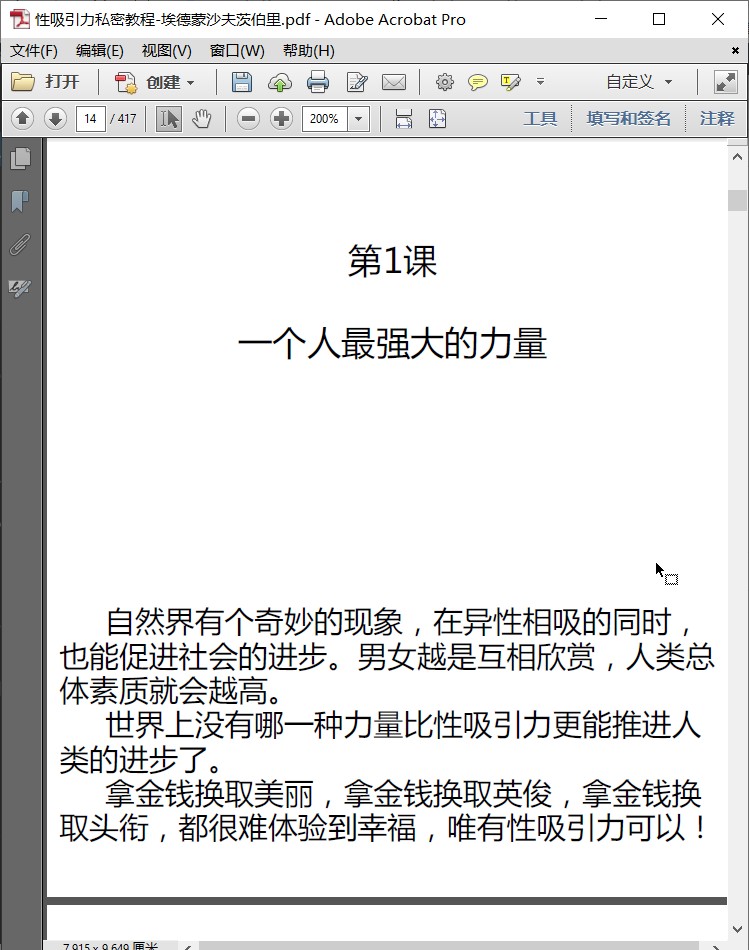Go to the previous page arrow
The image size is (749, 950).
tap(22, 118)
